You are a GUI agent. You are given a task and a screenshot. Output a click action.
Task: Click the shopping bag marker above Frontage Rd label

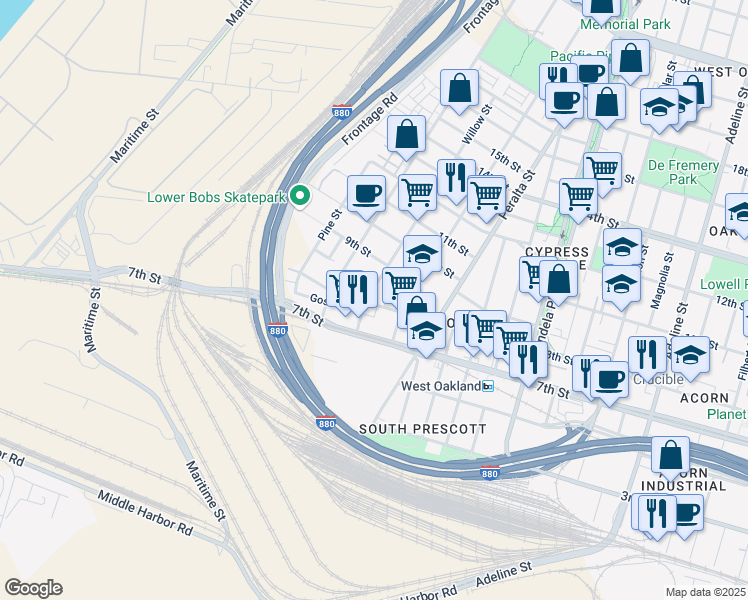(x=406, y=137)
